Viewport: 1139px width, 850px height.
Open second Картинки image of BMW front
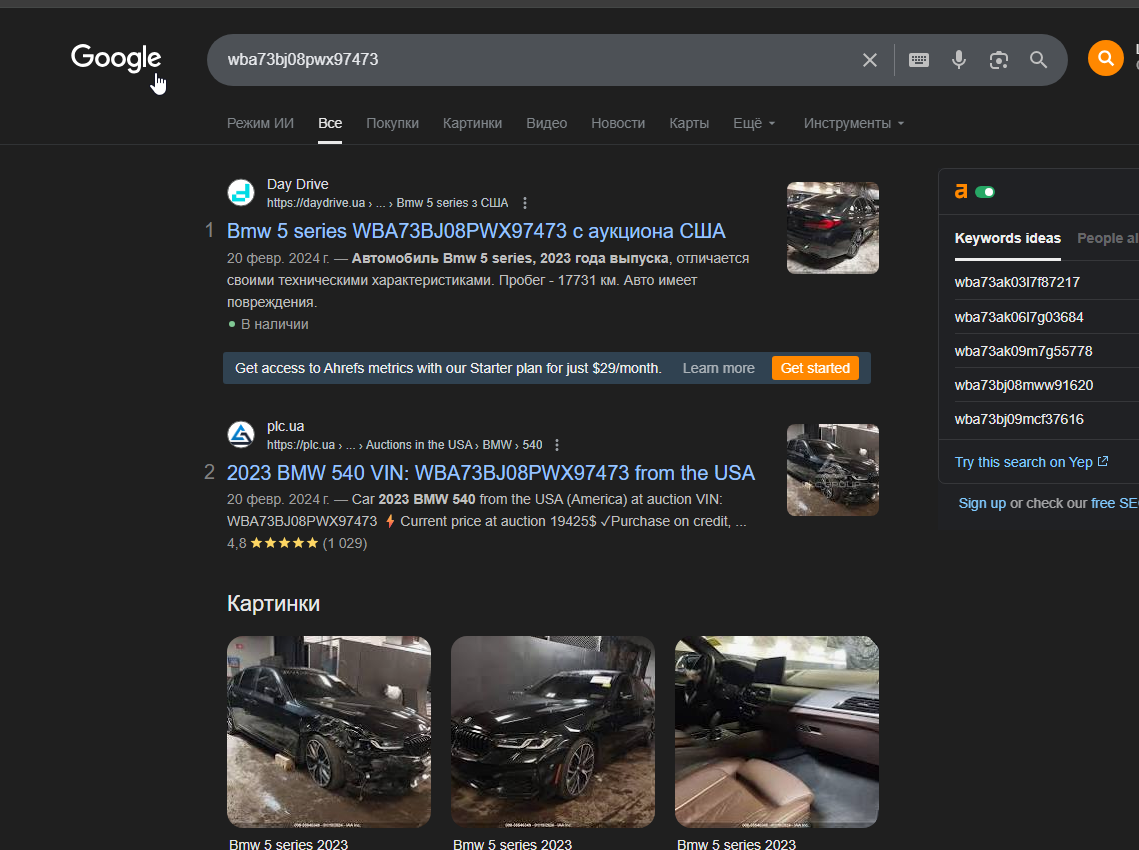coord(553,732)
